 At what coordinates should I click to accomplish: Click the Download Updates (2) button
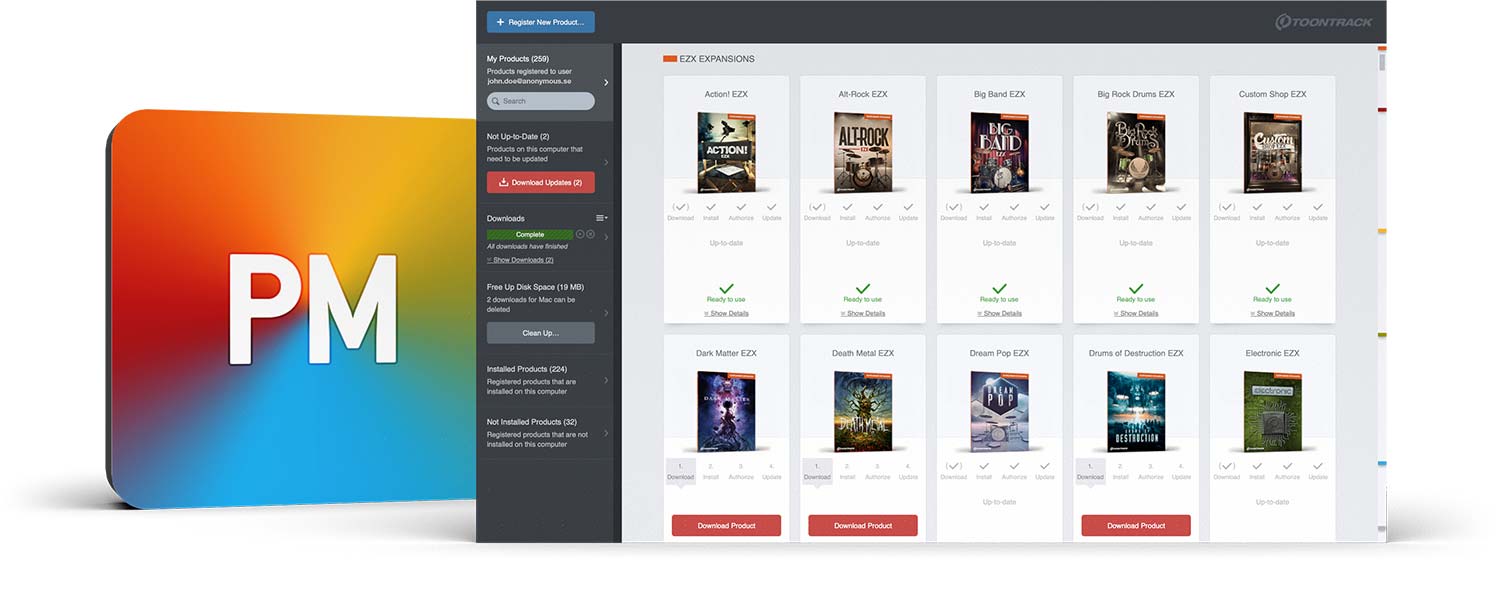click(541, 183)
